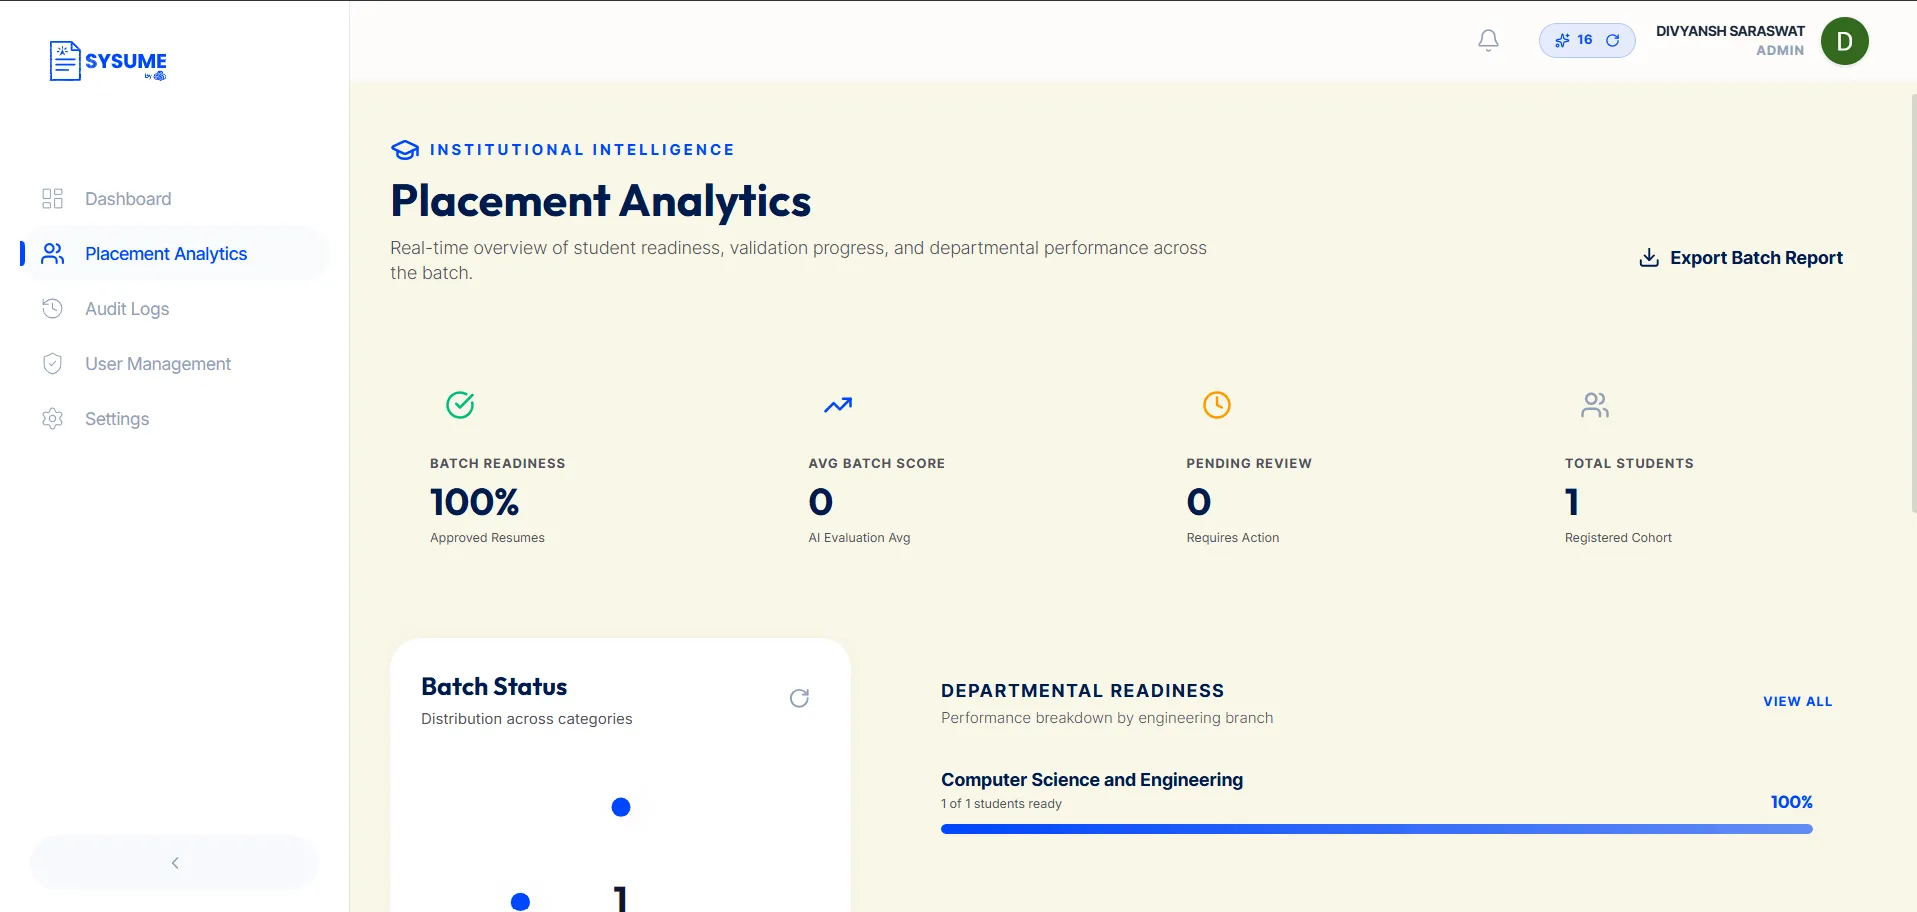Click 'Distribution across categories' subtitle
1917x912 pixels.
coord(526,718)
